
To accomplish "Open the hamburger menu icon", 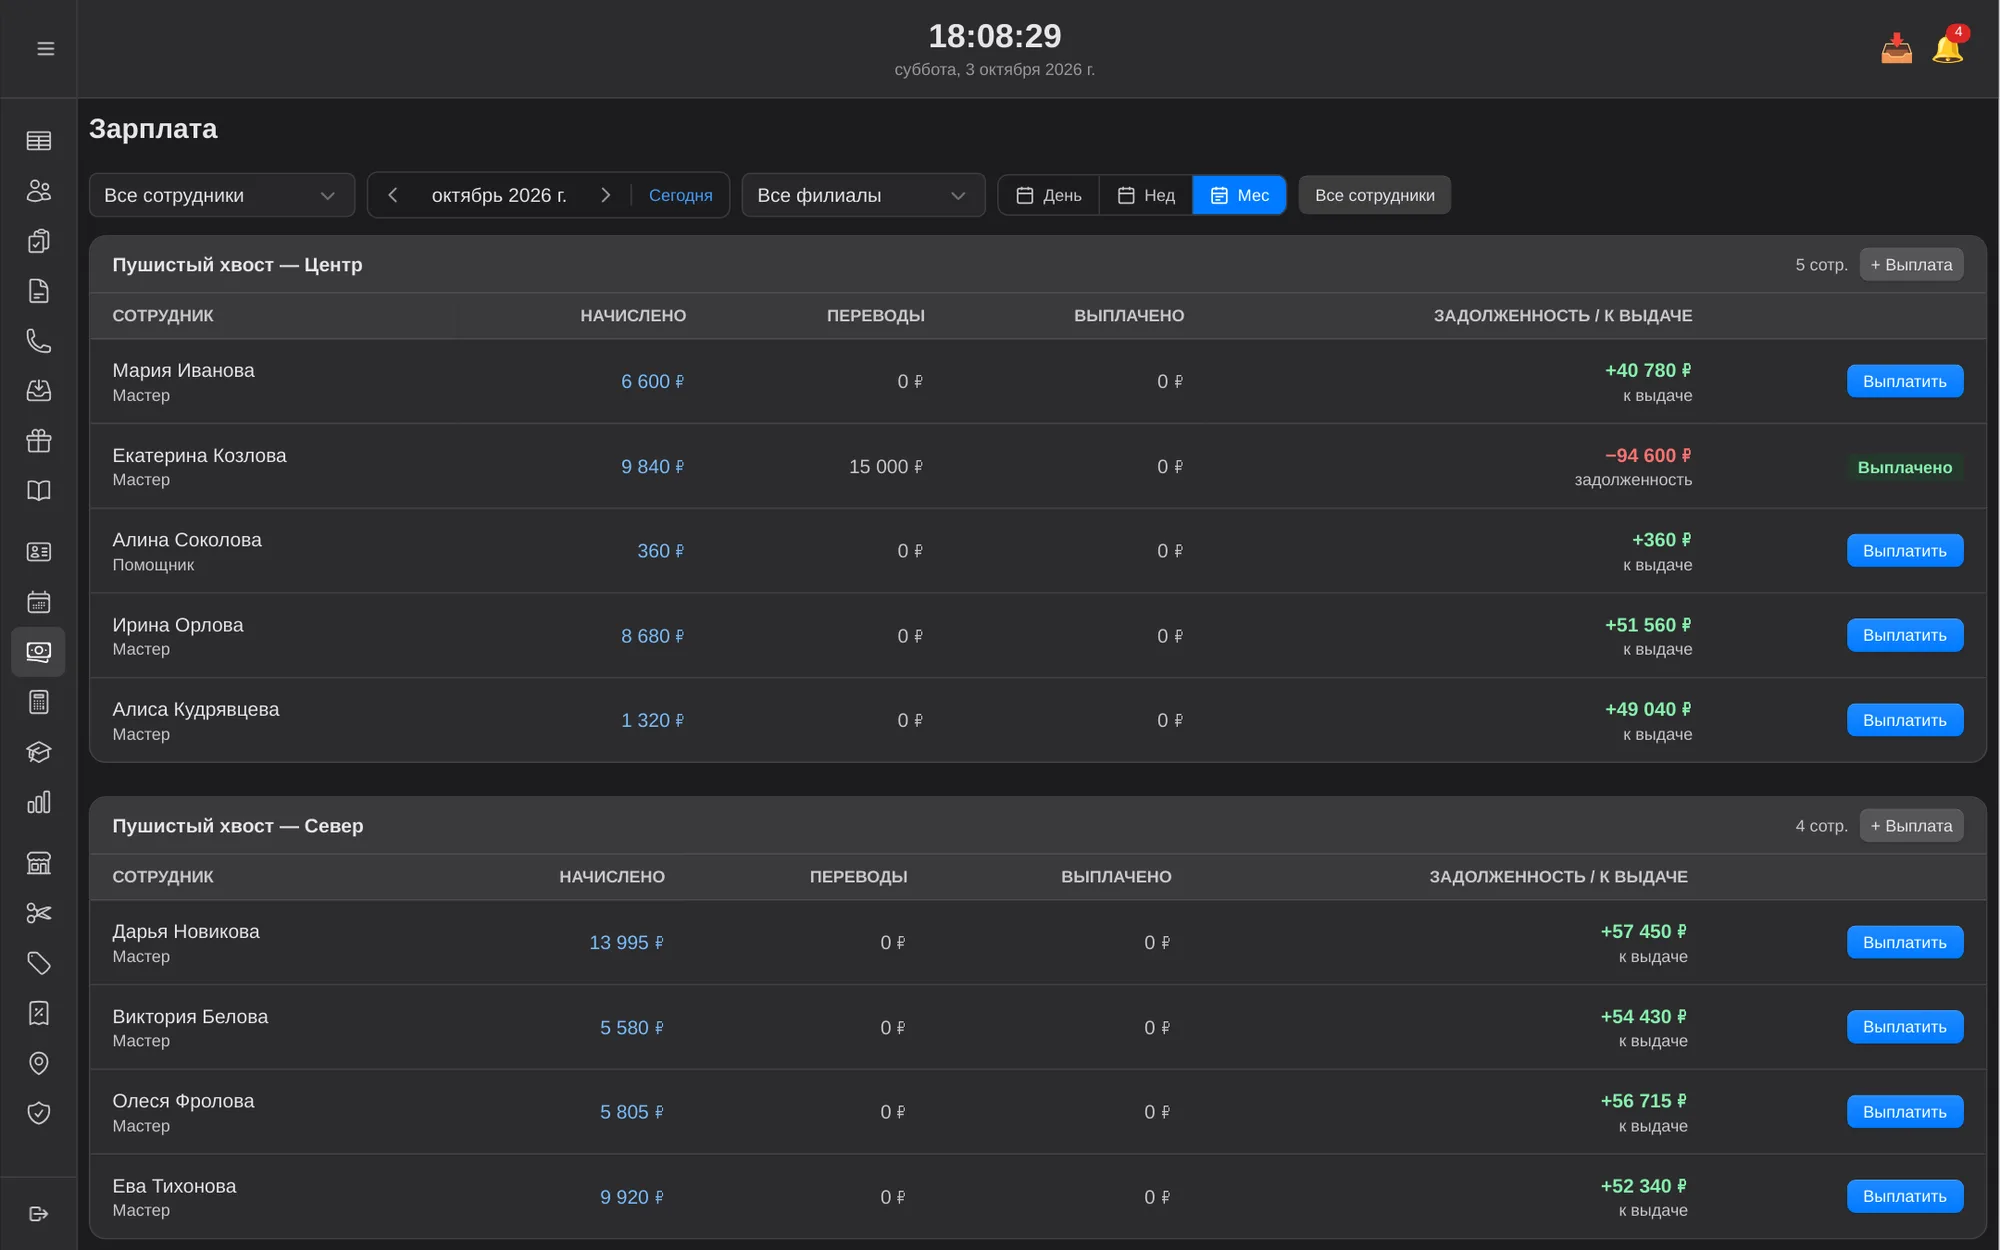I will tap(45, 49).
